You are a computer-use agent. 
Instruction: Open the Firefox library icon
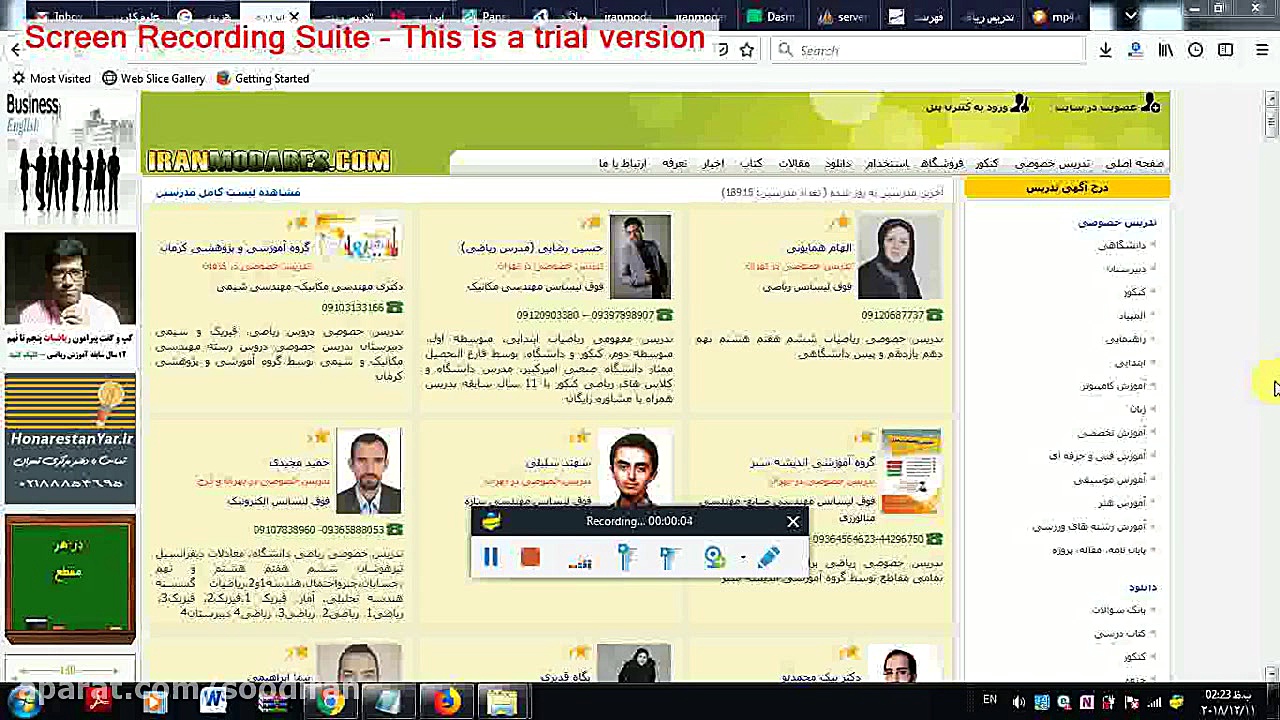[1165, 50]
